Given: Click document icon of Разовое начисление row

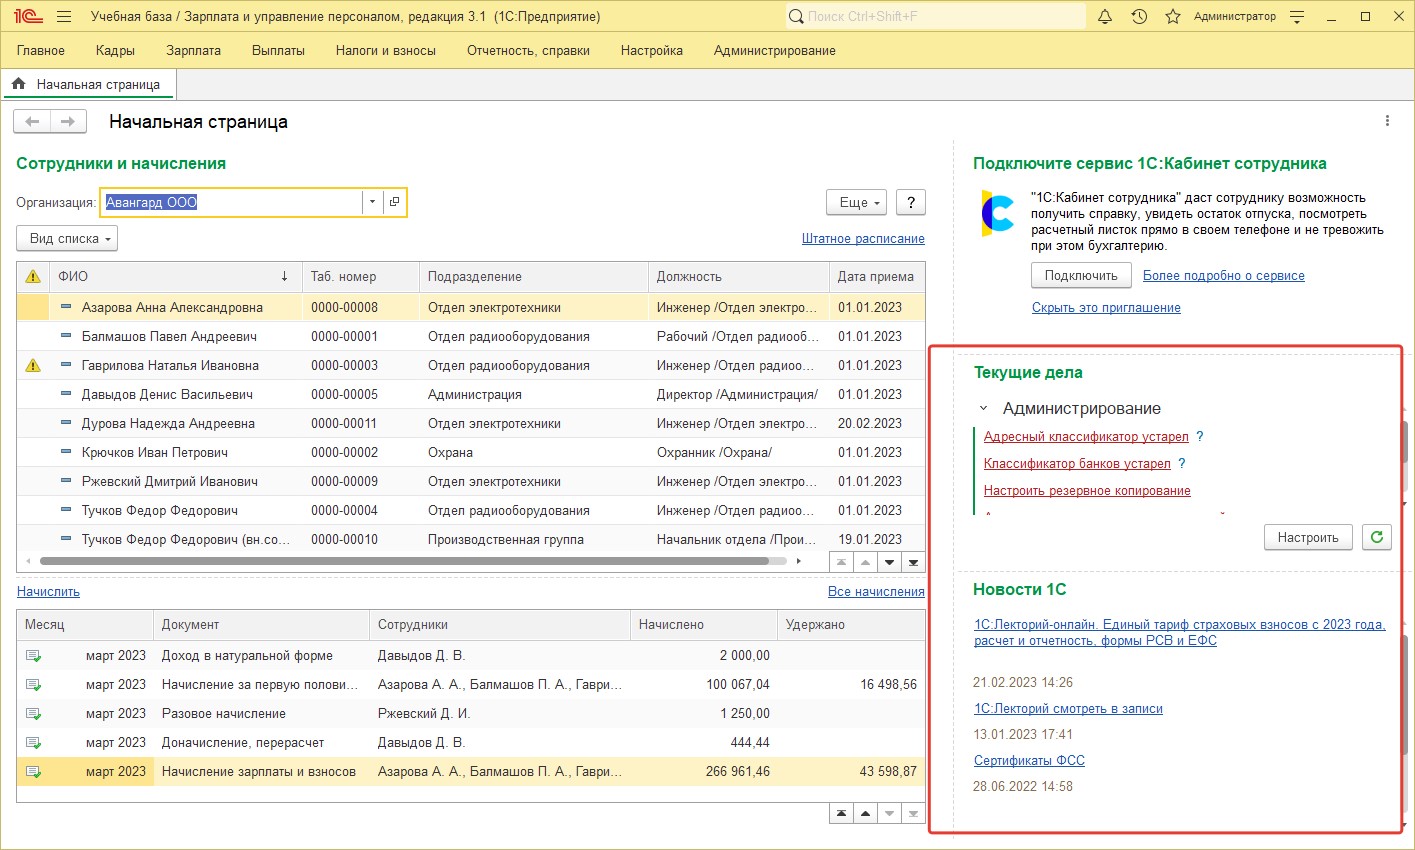Looking at the screenshot, I should tap(33, 714).
